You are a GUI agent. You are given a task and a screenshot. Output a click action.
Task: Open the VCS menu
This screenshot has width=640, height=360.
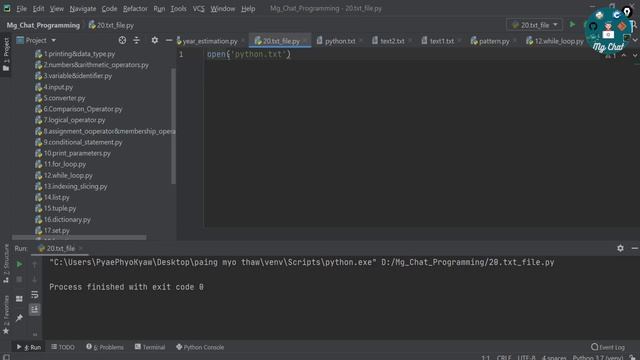(x=198, y=9)
